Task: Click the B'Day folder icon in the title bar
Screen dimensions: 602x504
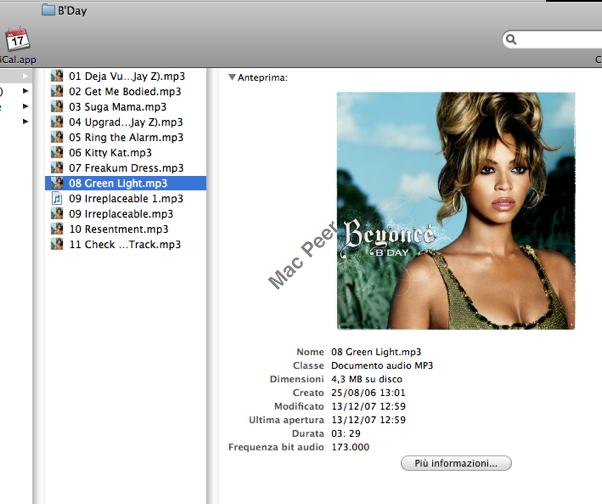Action: (x=48, y=10)
